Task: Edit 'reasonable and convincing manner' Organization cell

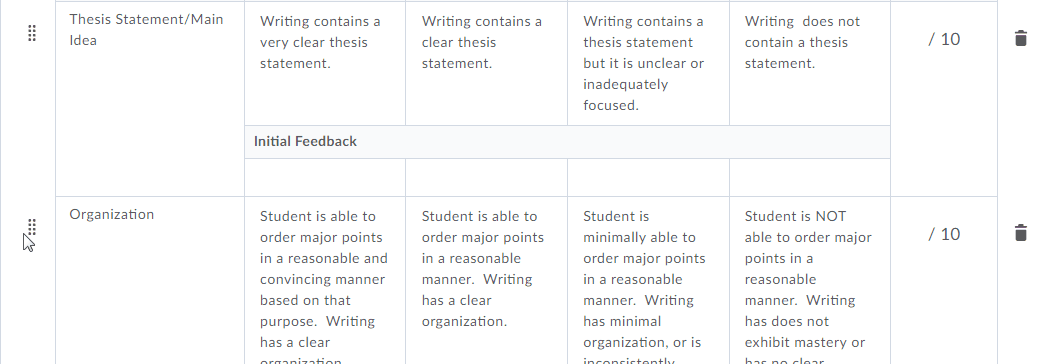Action: [325, 282]
